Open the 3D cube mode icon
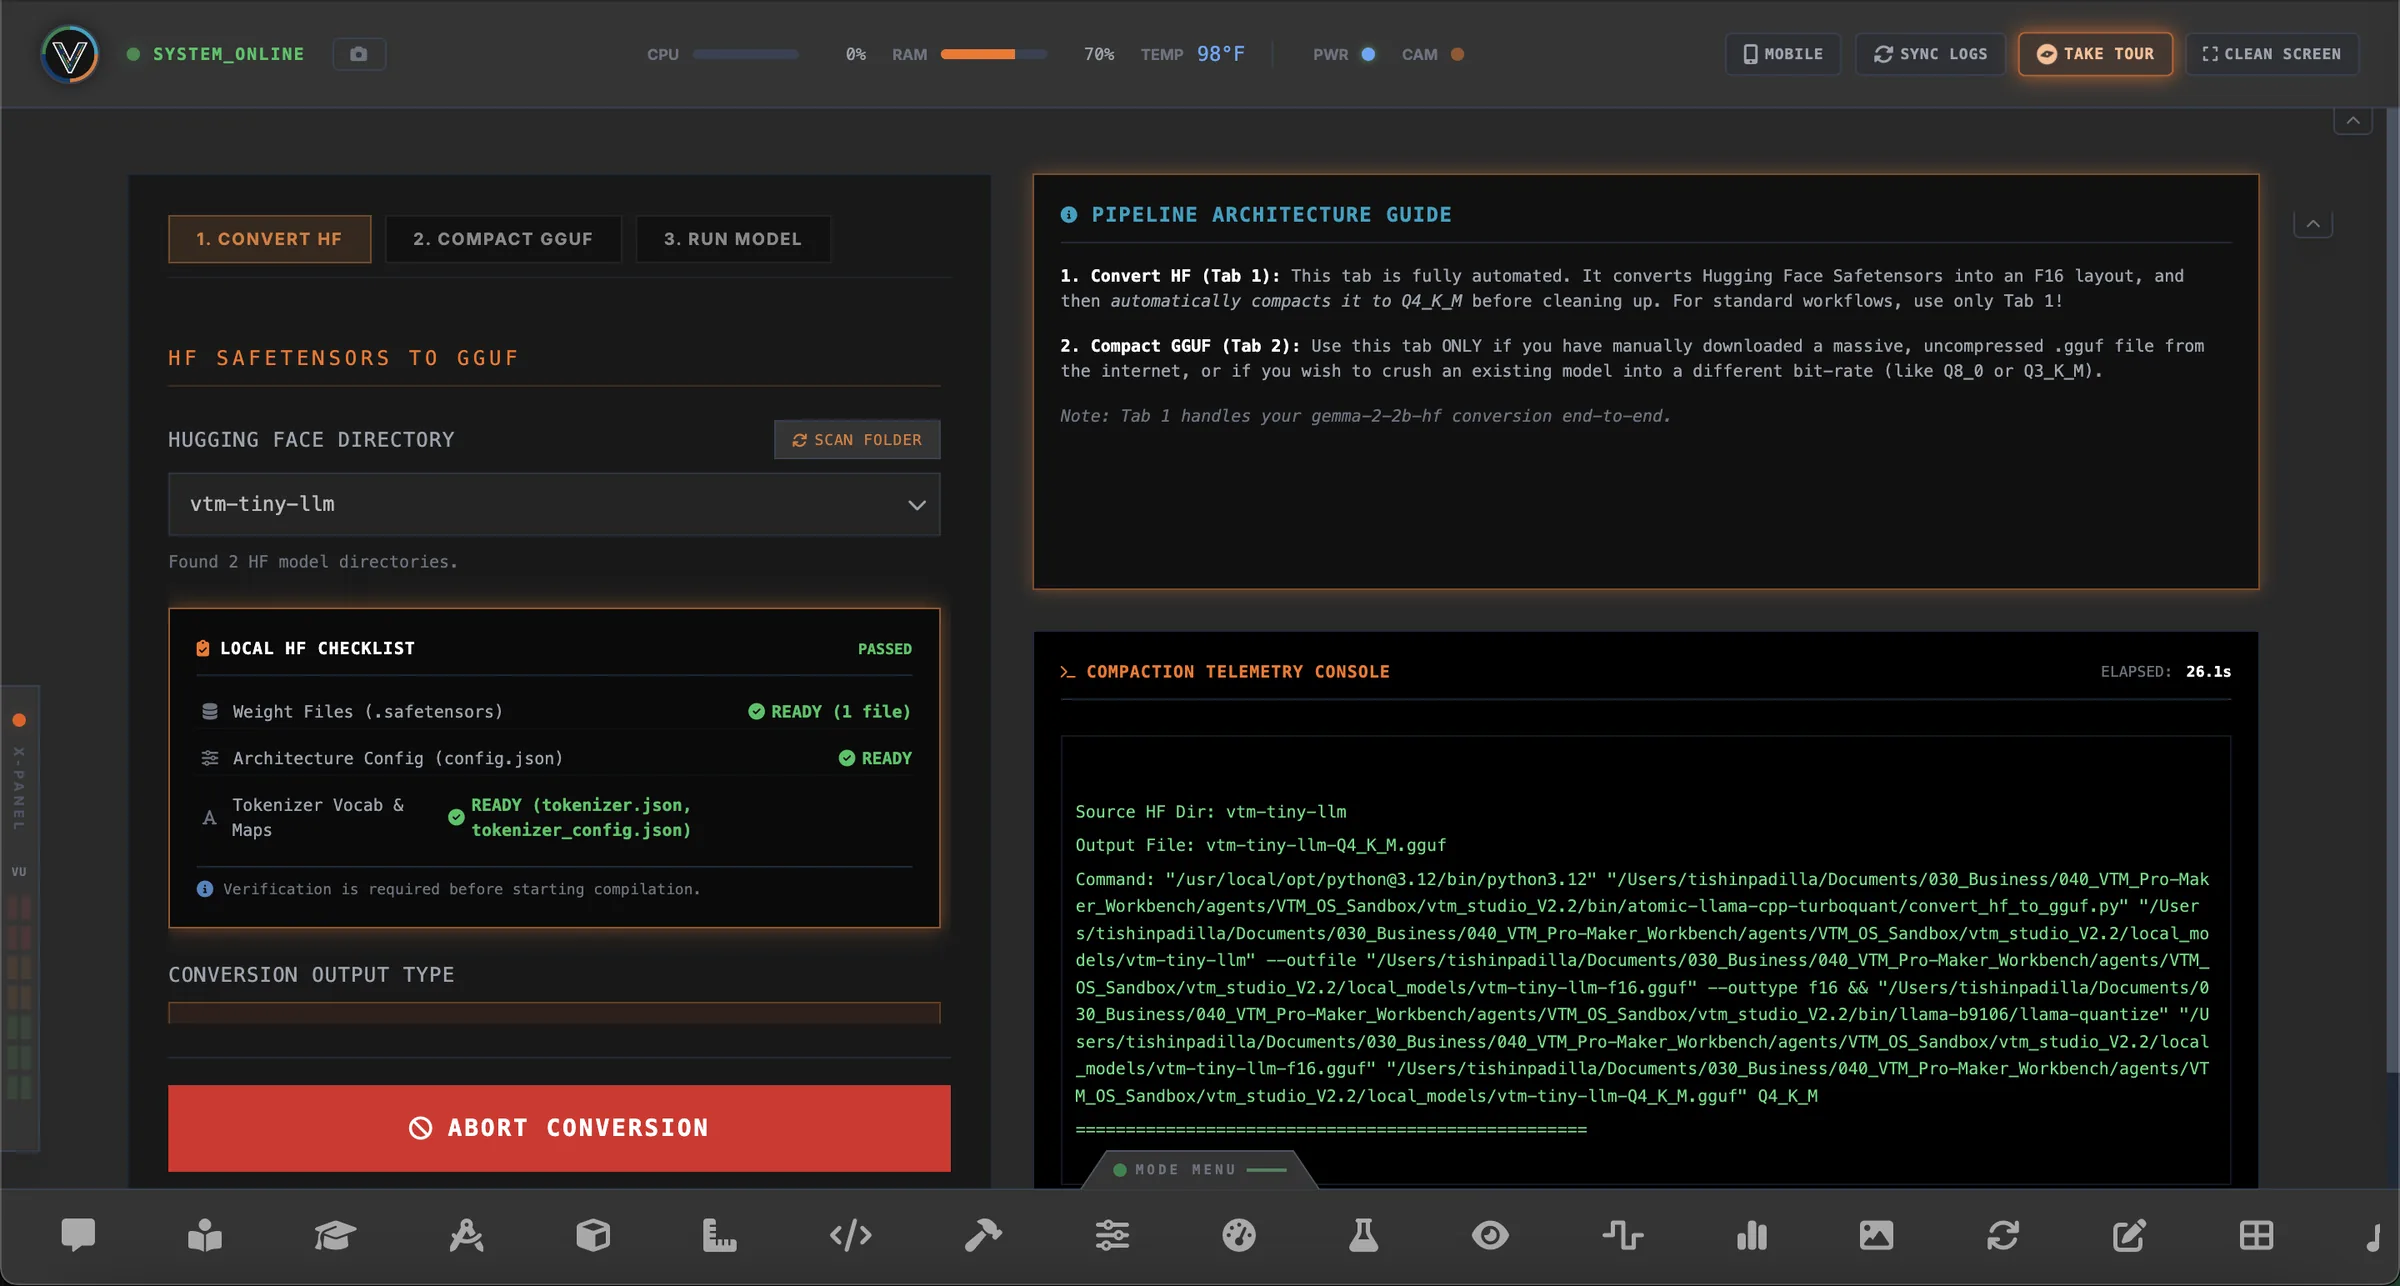Image resolution: width=2400 pixels, height=1286 pixels. [593, 1235]
